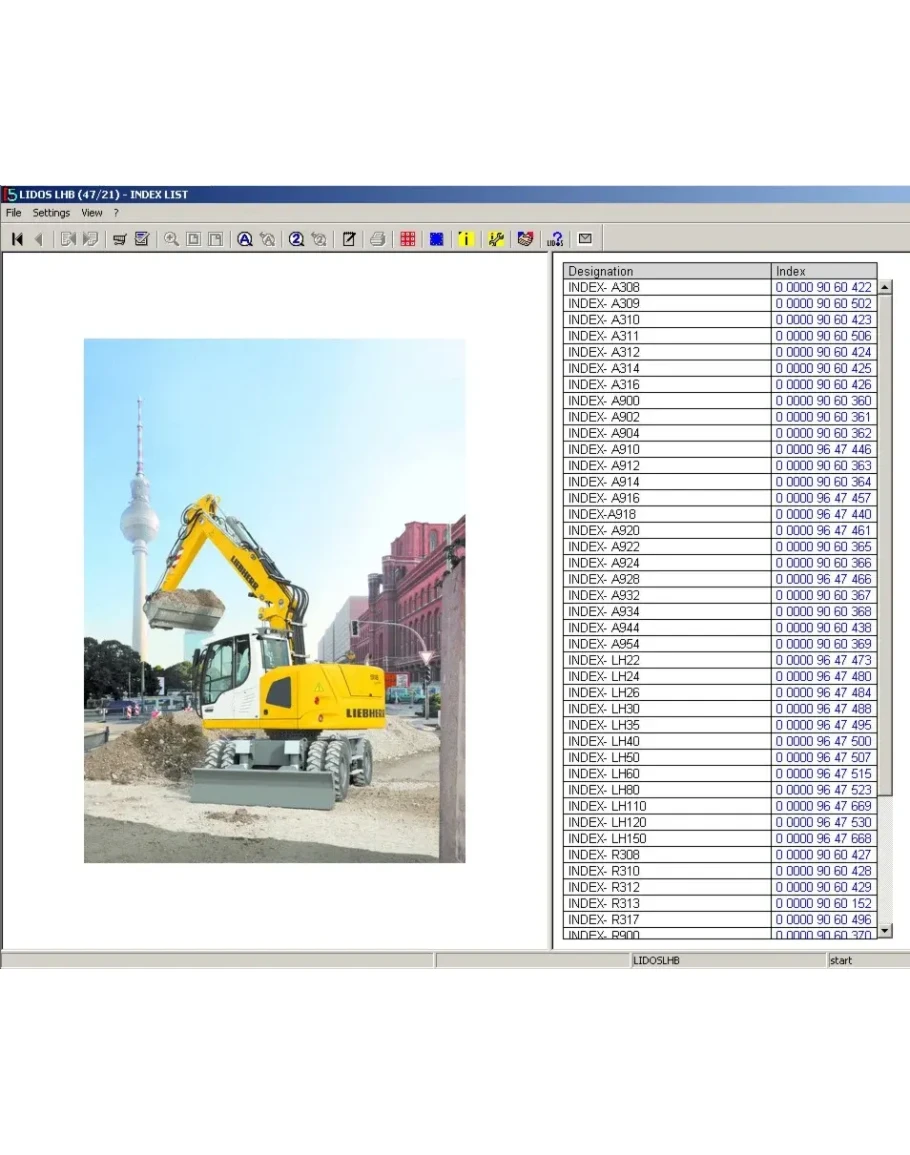Image resolution: width=910 pixels, height=1155 pixels.
Task: Click the circled A search icon
Action: point(244,239)
